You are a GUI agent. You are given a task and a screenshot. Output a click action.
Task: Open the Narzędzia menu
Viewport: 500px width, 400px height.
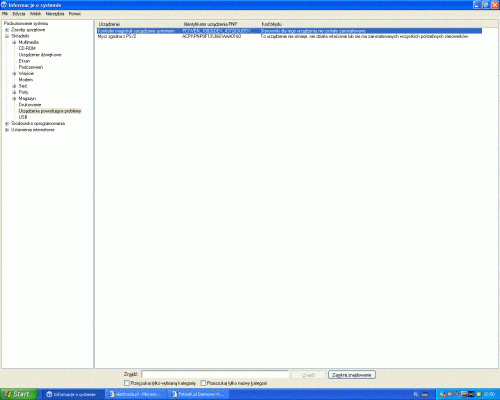(x=55, y=14)
